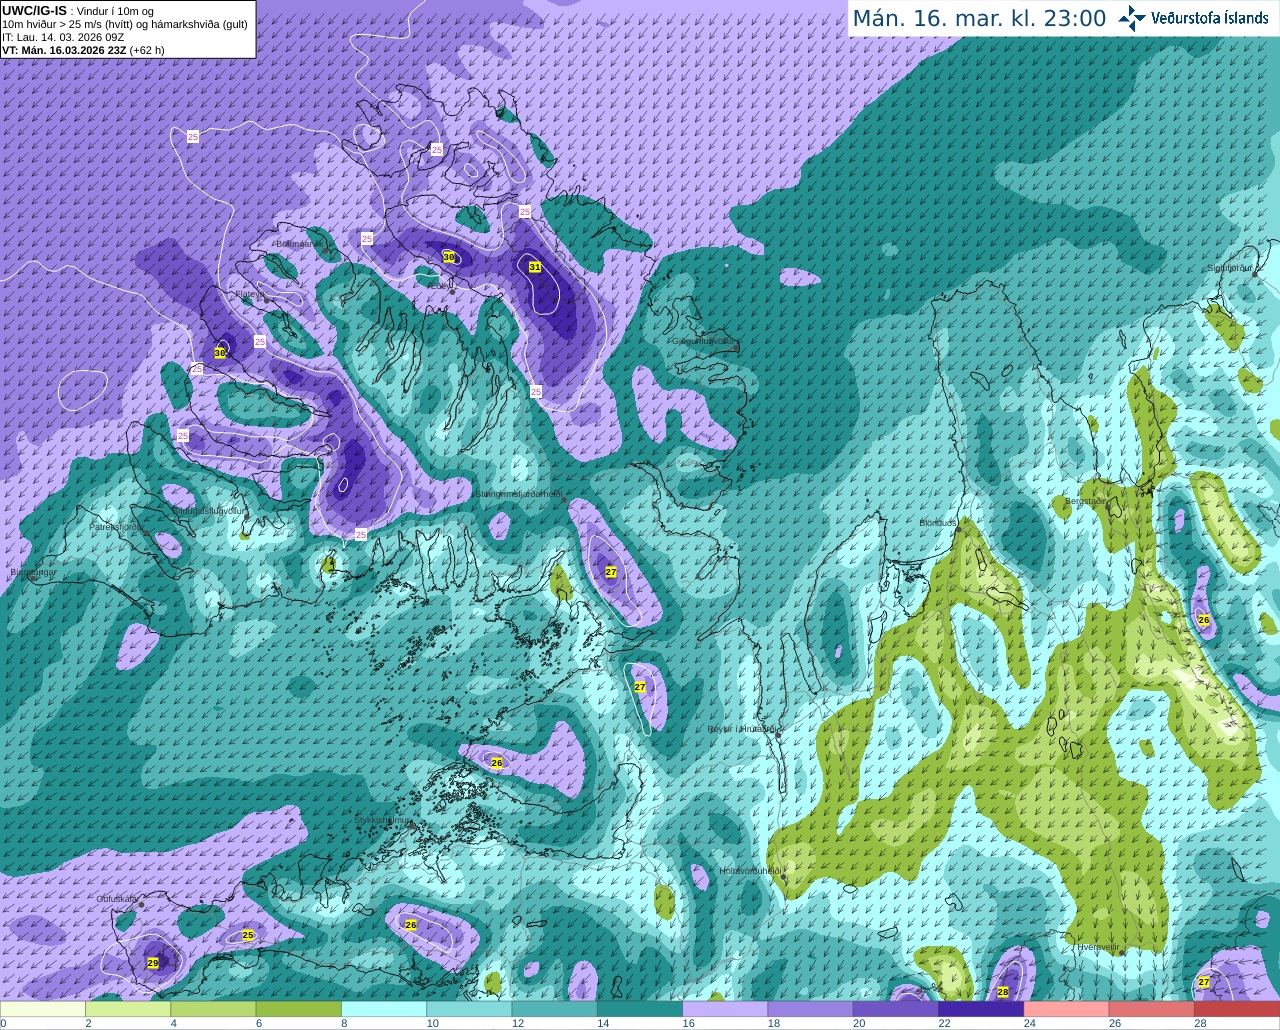Click the forecast time Mán. 16. mar. kl. 23:00
This screenshot has height=1030, width=1280.
(x=979, y=19)
